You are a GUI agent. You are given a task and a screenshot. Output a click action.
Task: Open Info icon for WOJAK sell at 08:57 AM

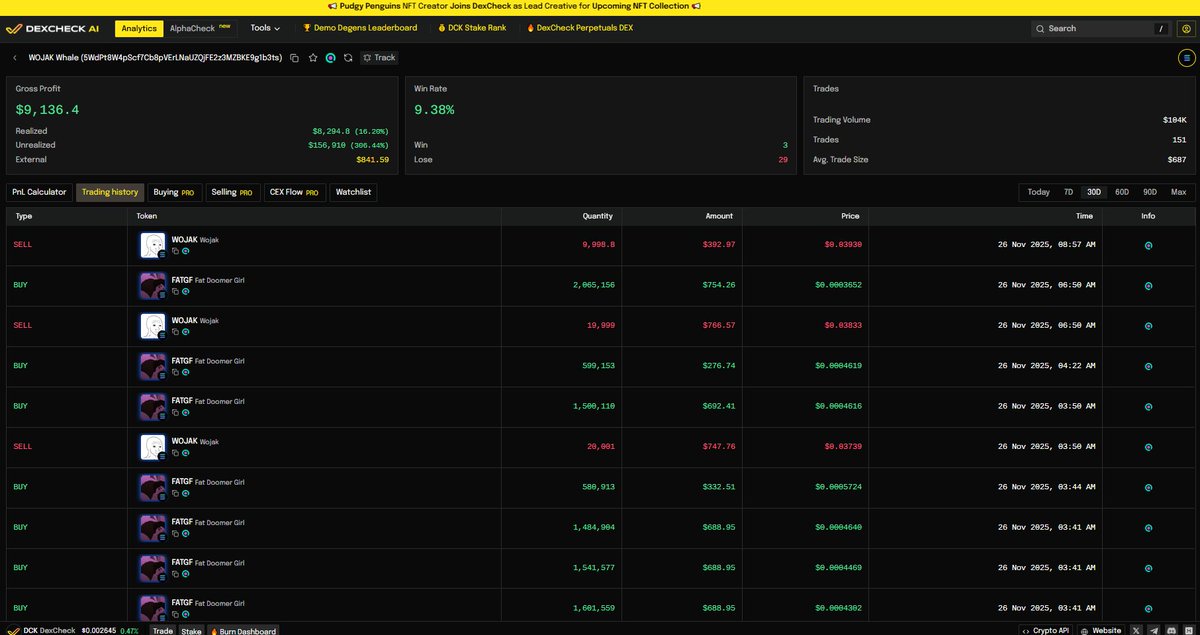coord(1148,244)
